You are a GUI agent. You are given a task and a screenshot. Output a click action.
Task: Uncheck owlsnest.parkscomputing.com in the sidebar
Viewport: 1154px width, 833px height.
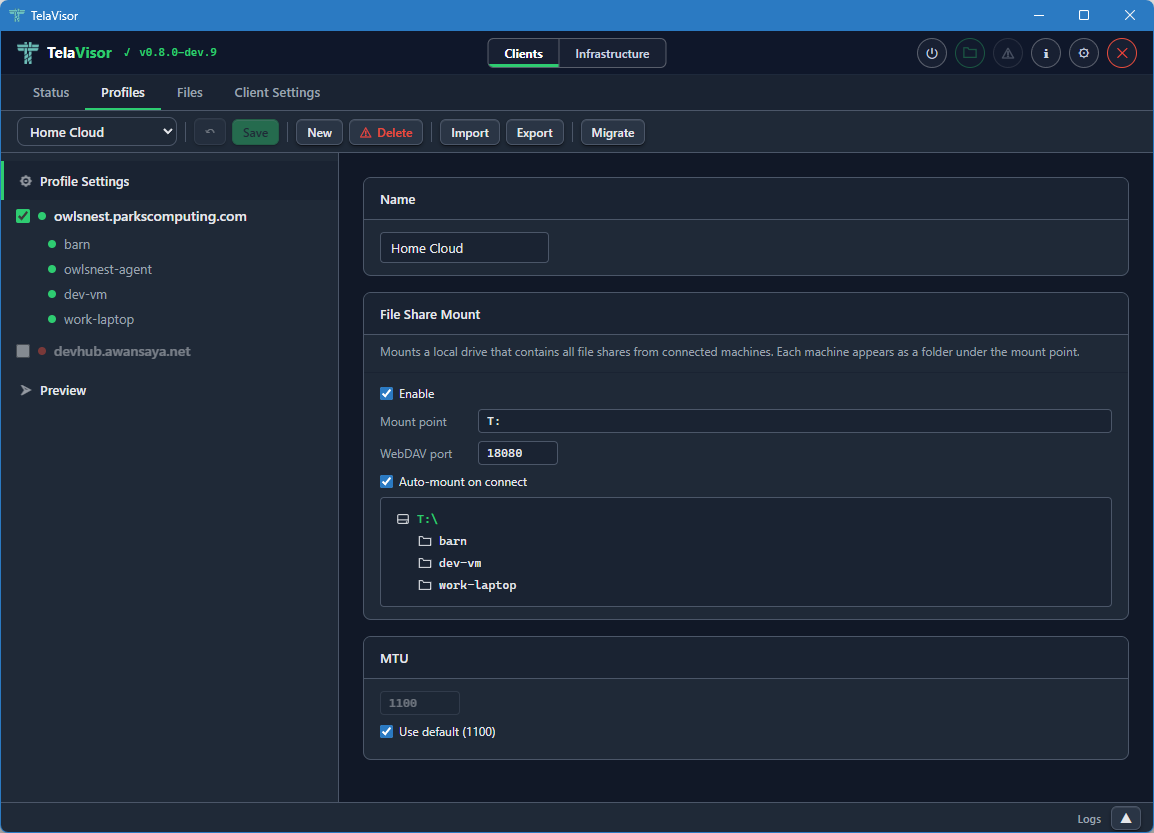tap(22, 216)
